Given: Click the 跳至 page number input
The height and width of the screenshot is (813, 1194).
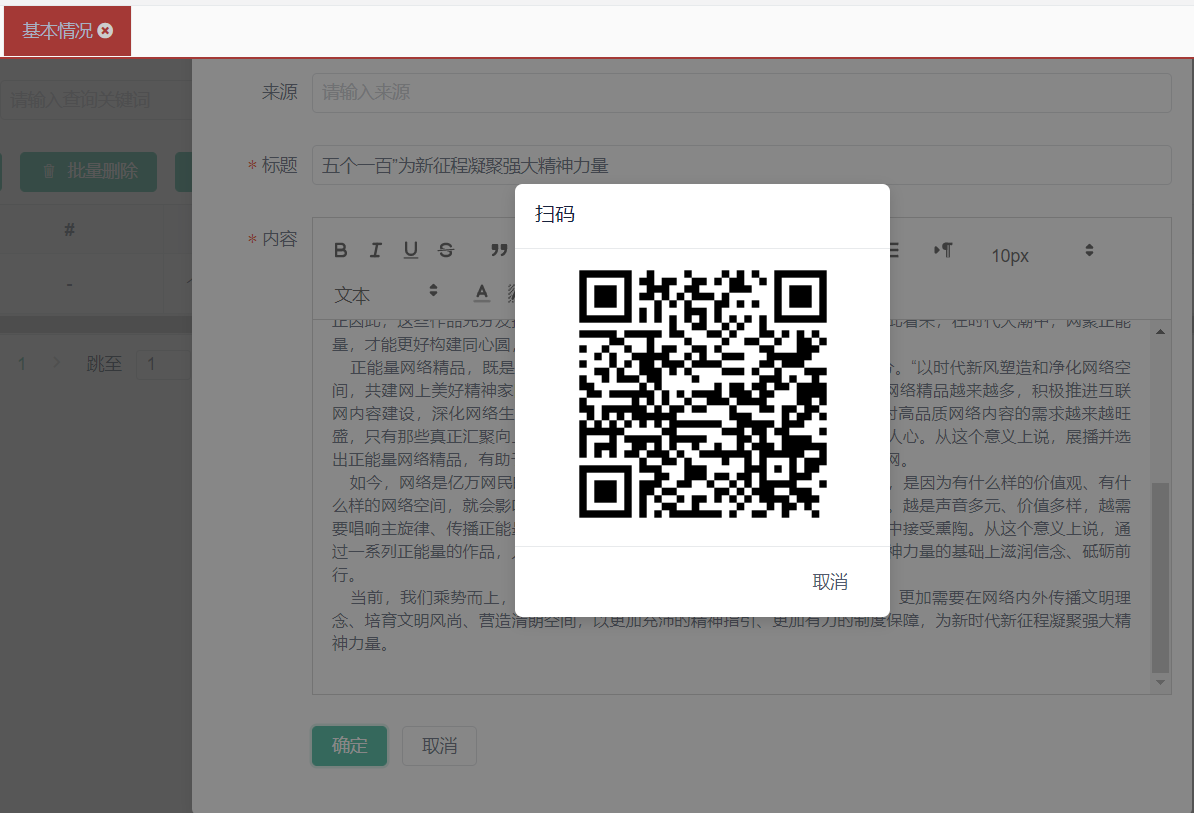Looking at the screenshot, I should 162,364.
